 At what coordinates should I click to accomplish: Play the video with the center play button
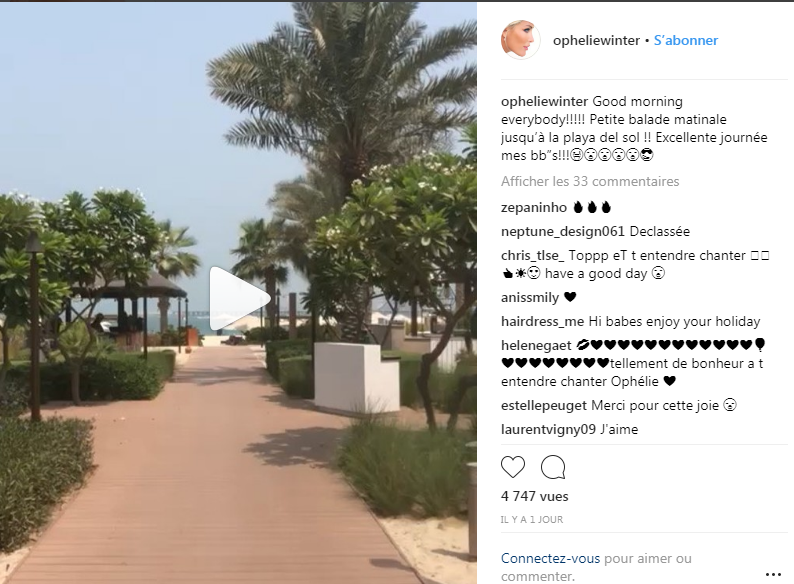pos(239,299)
